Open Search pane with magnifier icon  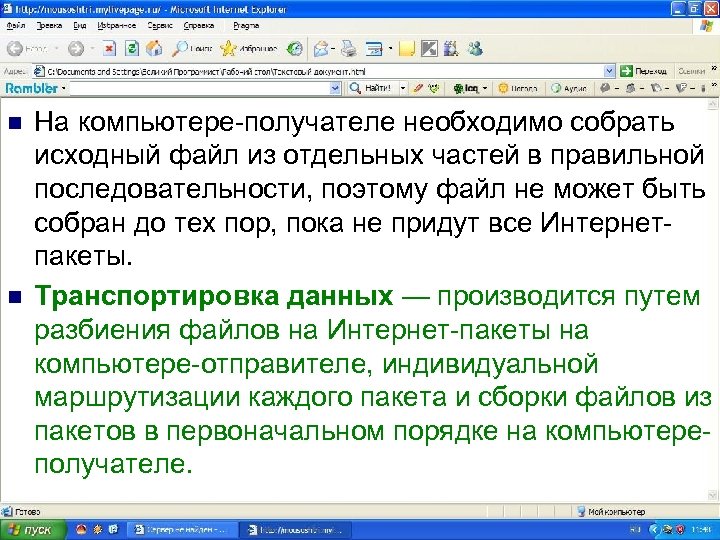191,48
